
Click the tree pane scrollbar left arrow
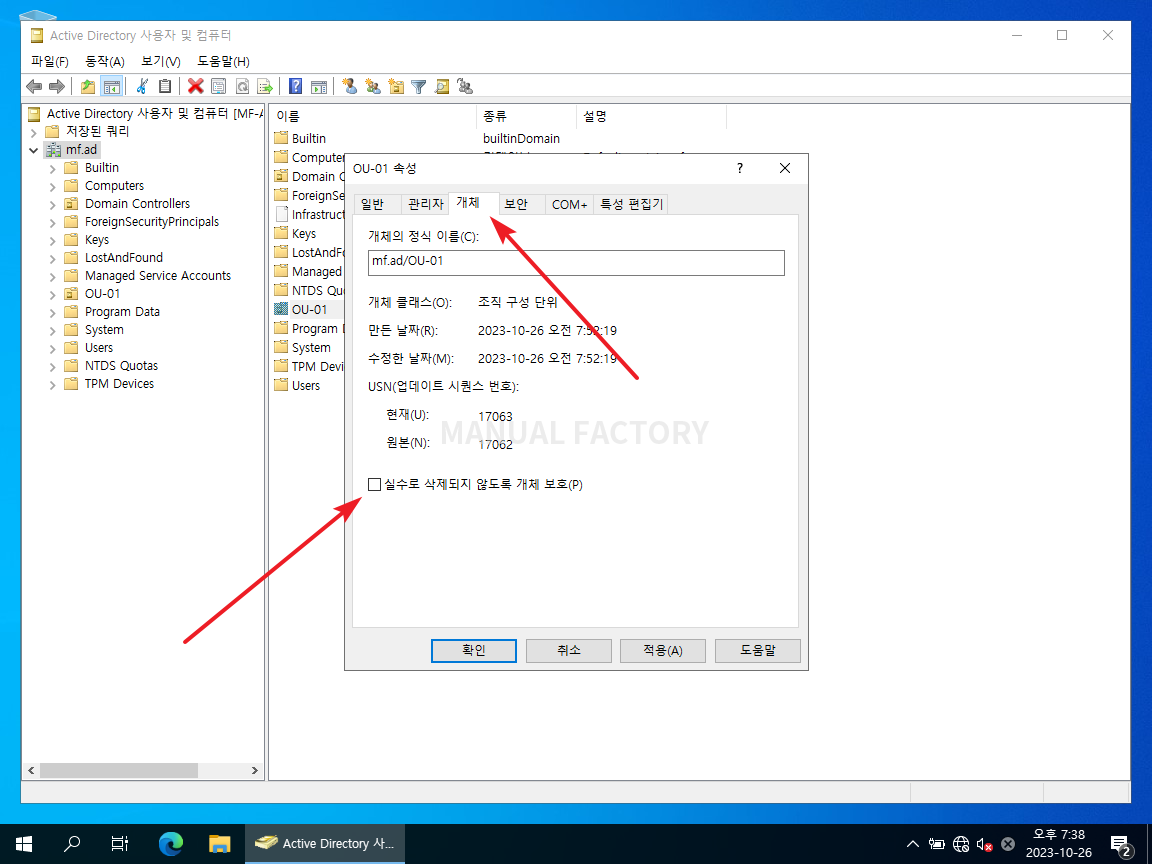[x=31, y=771]
